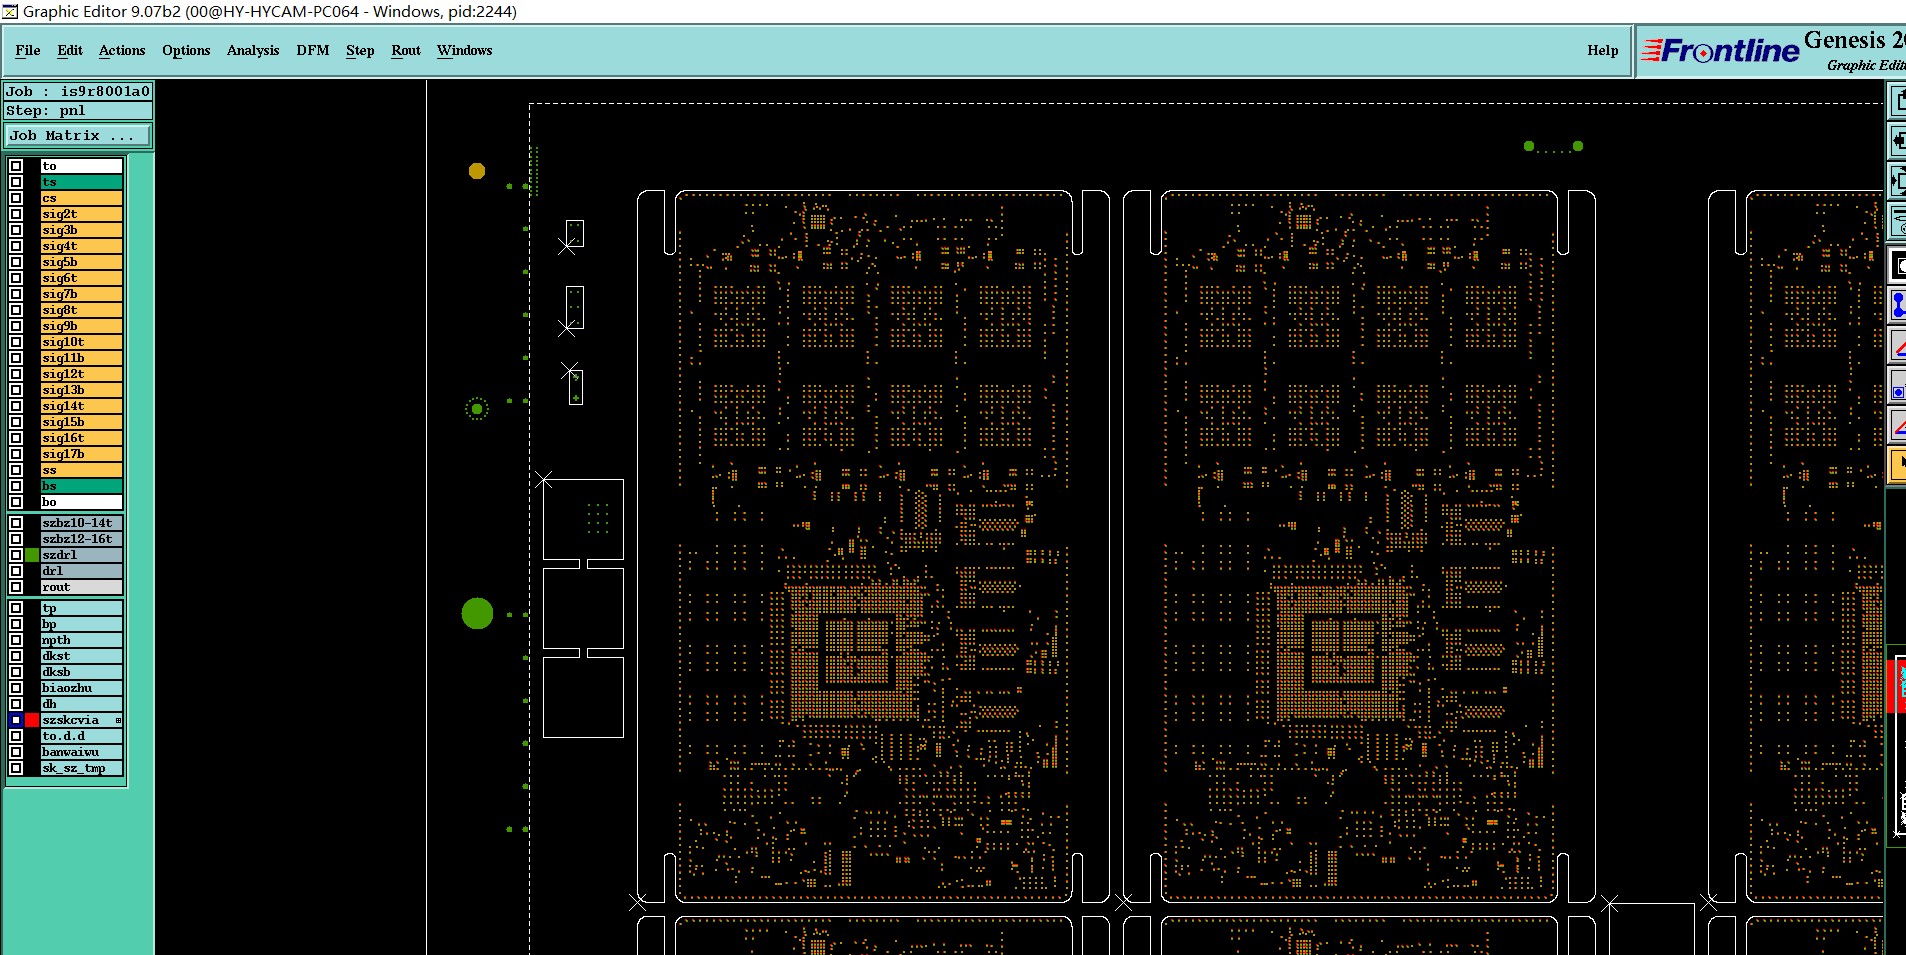Open the Step menu
1906x955 pixels.
point(360,50)
